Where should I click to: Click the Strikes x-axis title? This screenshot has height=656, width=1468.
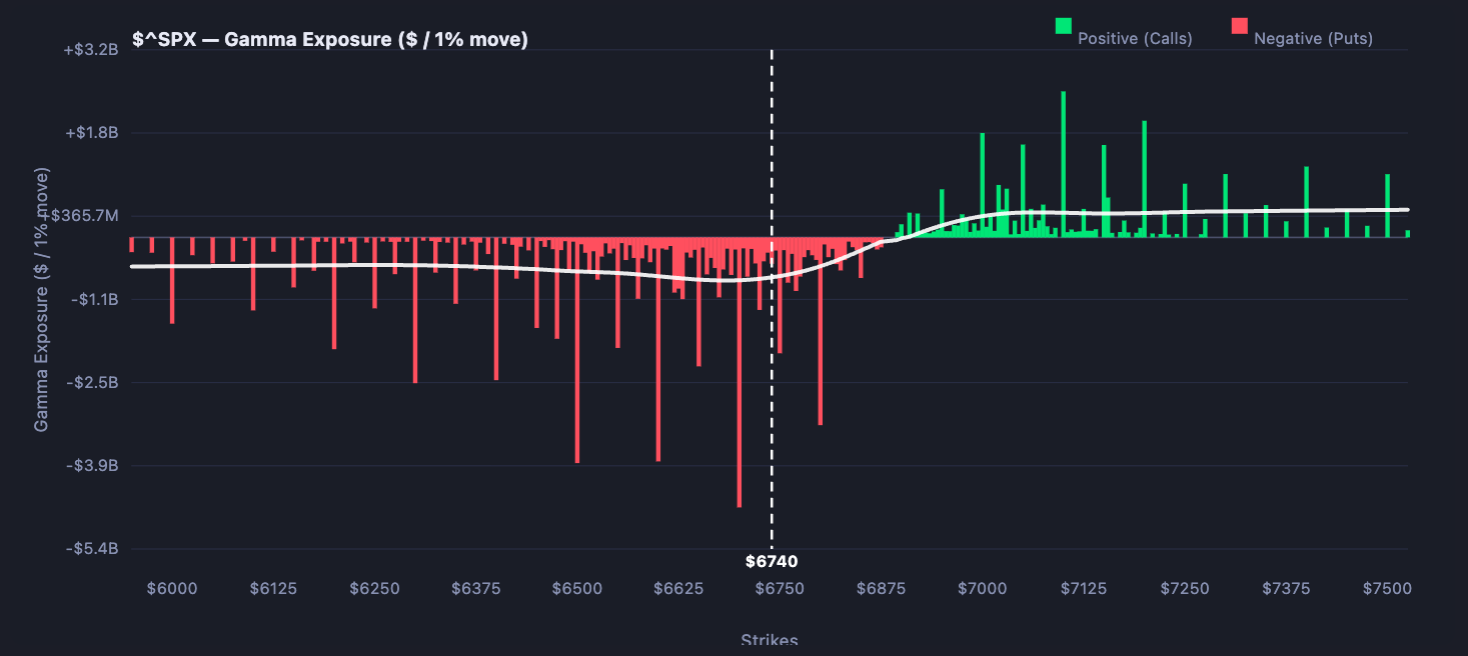tap(769, 640)
